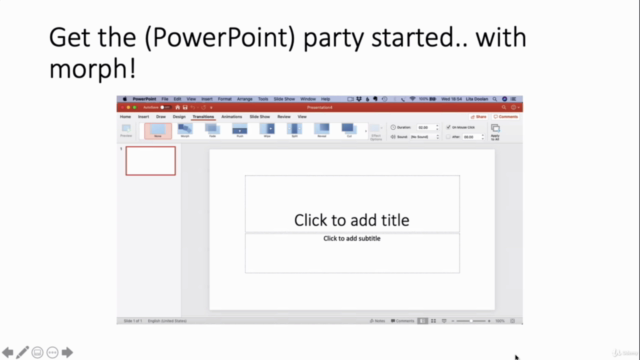Uncheck the On Mouse Click checkbox
This screenshot has width=640, height=360.
coord(448,127)
